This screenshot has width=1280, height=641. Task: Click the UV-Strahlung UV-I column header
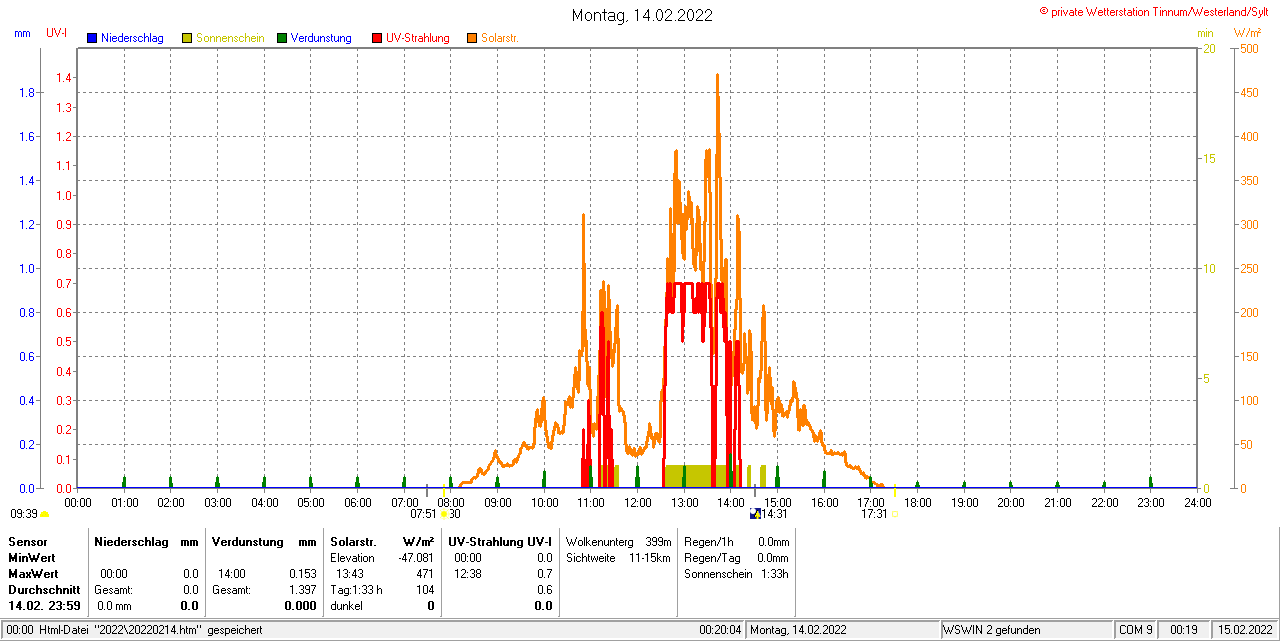tap(500, 541)
